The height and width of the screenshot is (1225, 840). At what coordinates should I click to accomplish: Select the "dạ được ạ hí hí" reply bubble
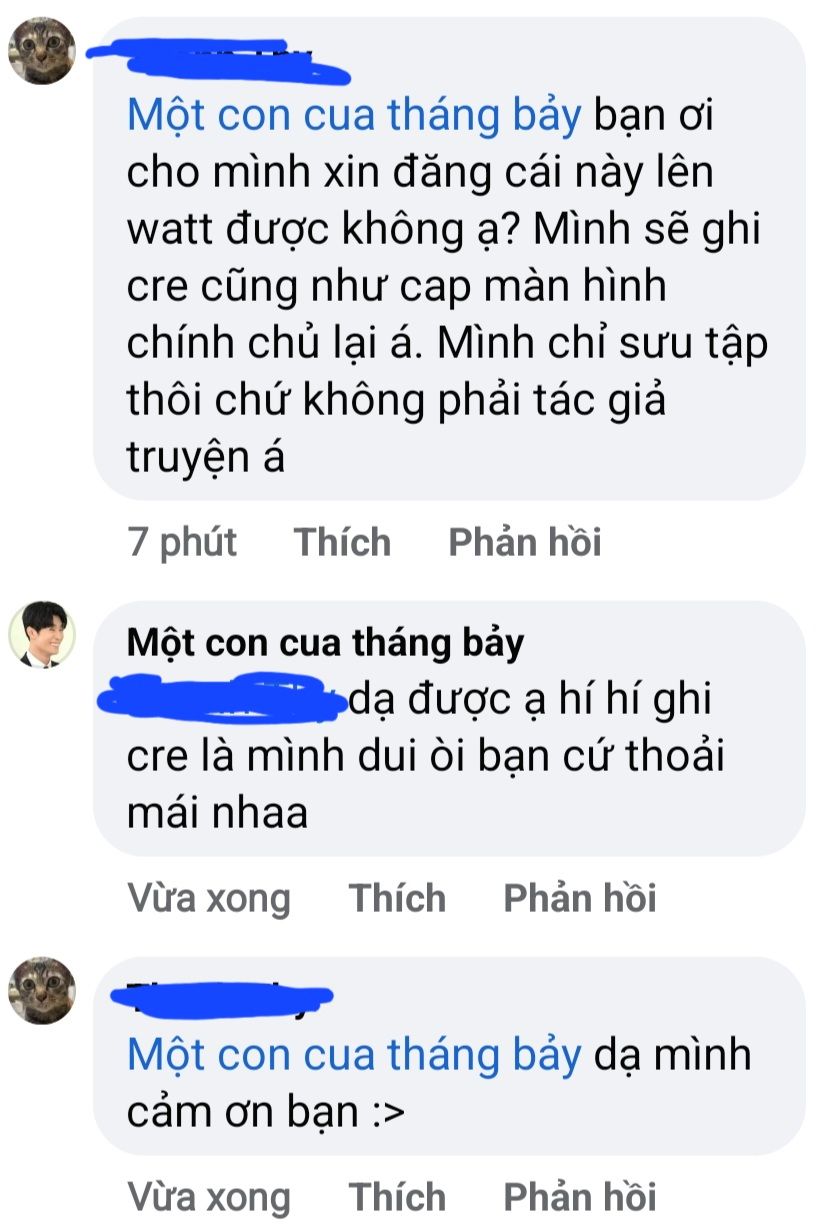click(448, 728)
